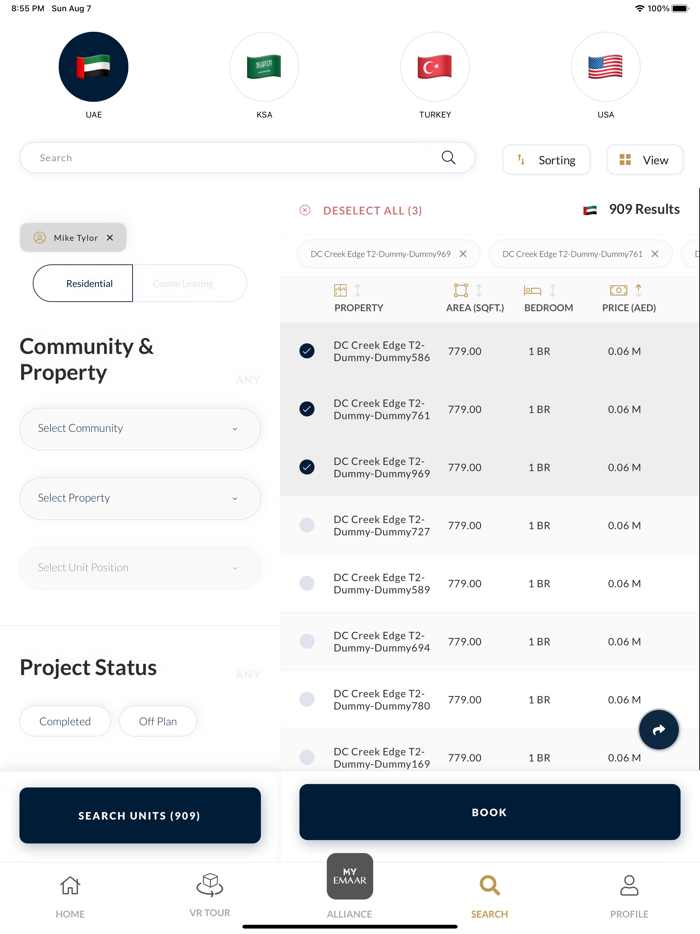Click 1 BR in Dummy780 row

(x=539, y=699)
